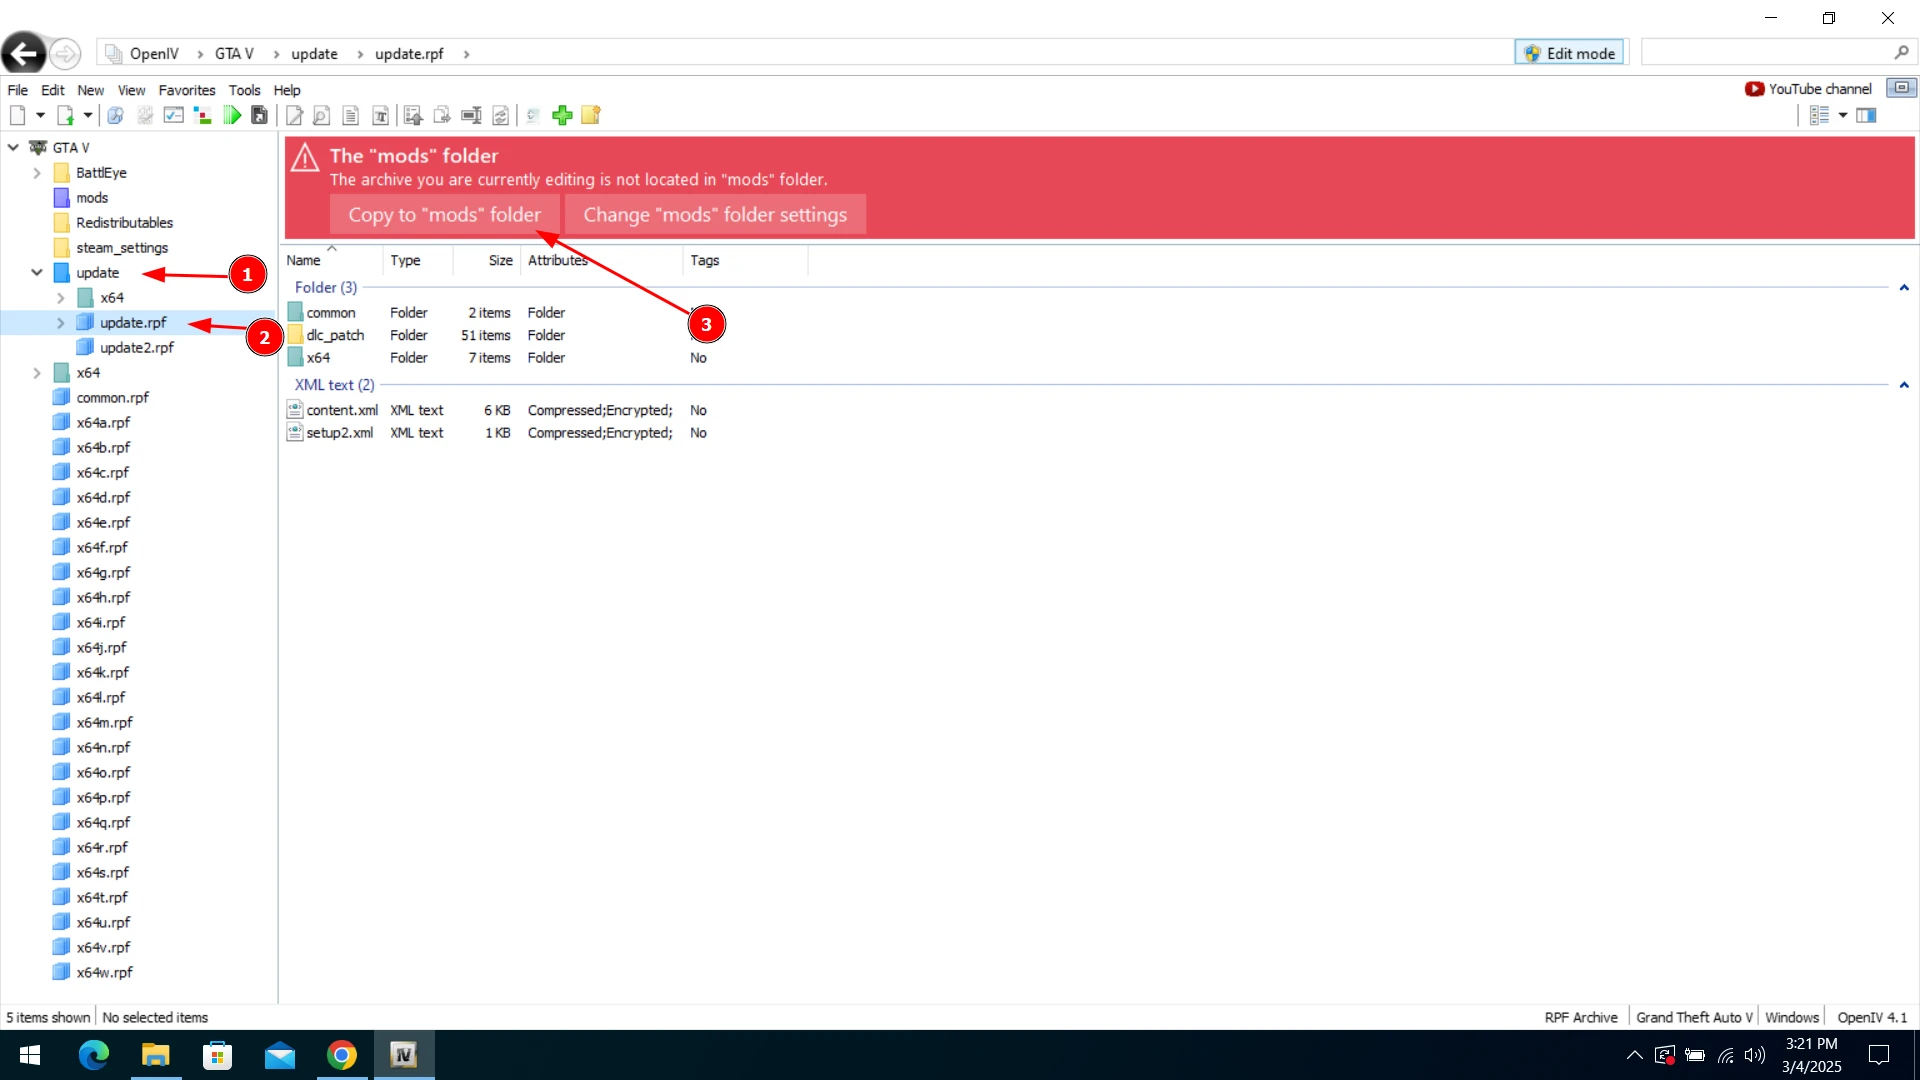This screenshot has height=1080, width=1920.
Task: Open File Explorer from the taskbar
Action: pos(155,1055)
